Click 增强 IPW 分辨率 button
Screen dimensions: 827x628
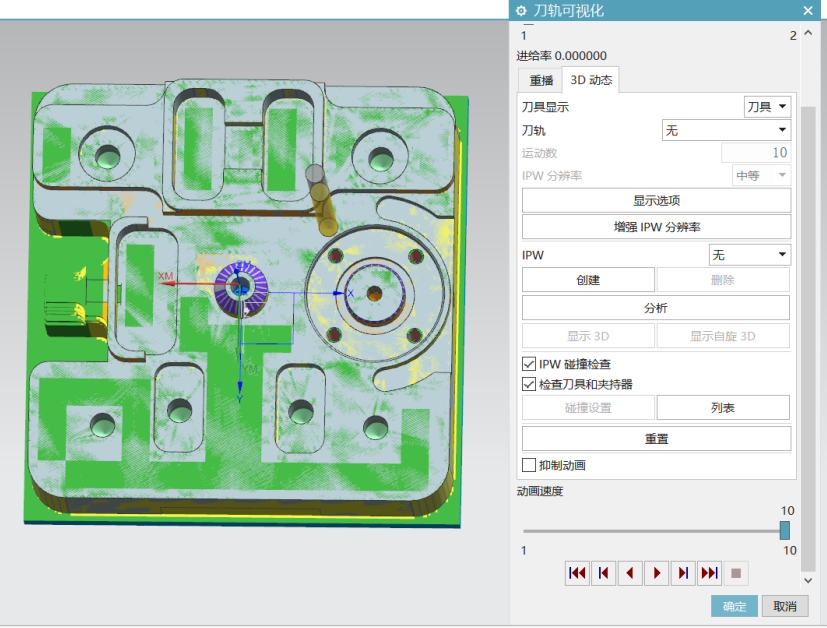click(x=657, y=227)
